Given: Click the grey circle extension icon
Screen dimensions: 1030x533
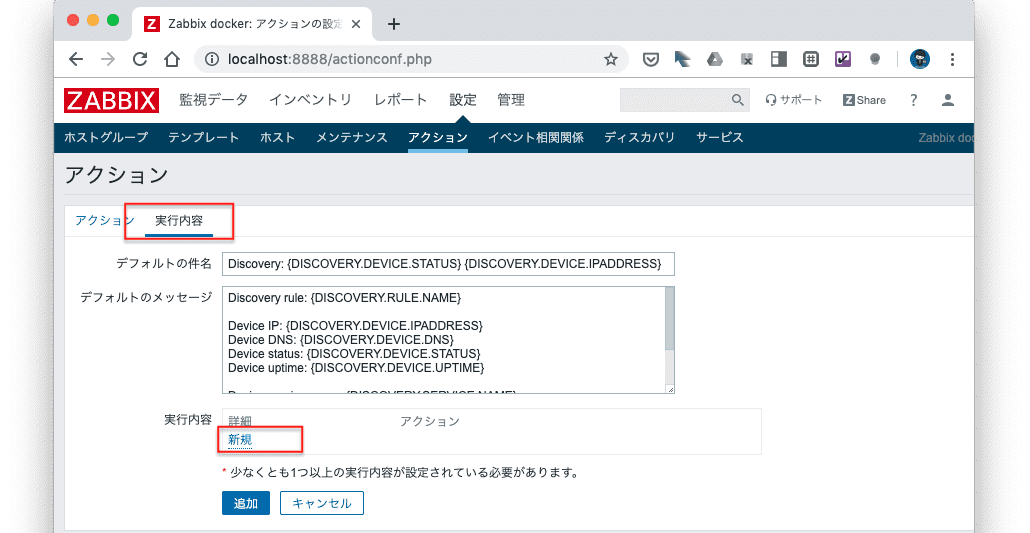Looking at the screenshot, I should [x=874, y=59].
